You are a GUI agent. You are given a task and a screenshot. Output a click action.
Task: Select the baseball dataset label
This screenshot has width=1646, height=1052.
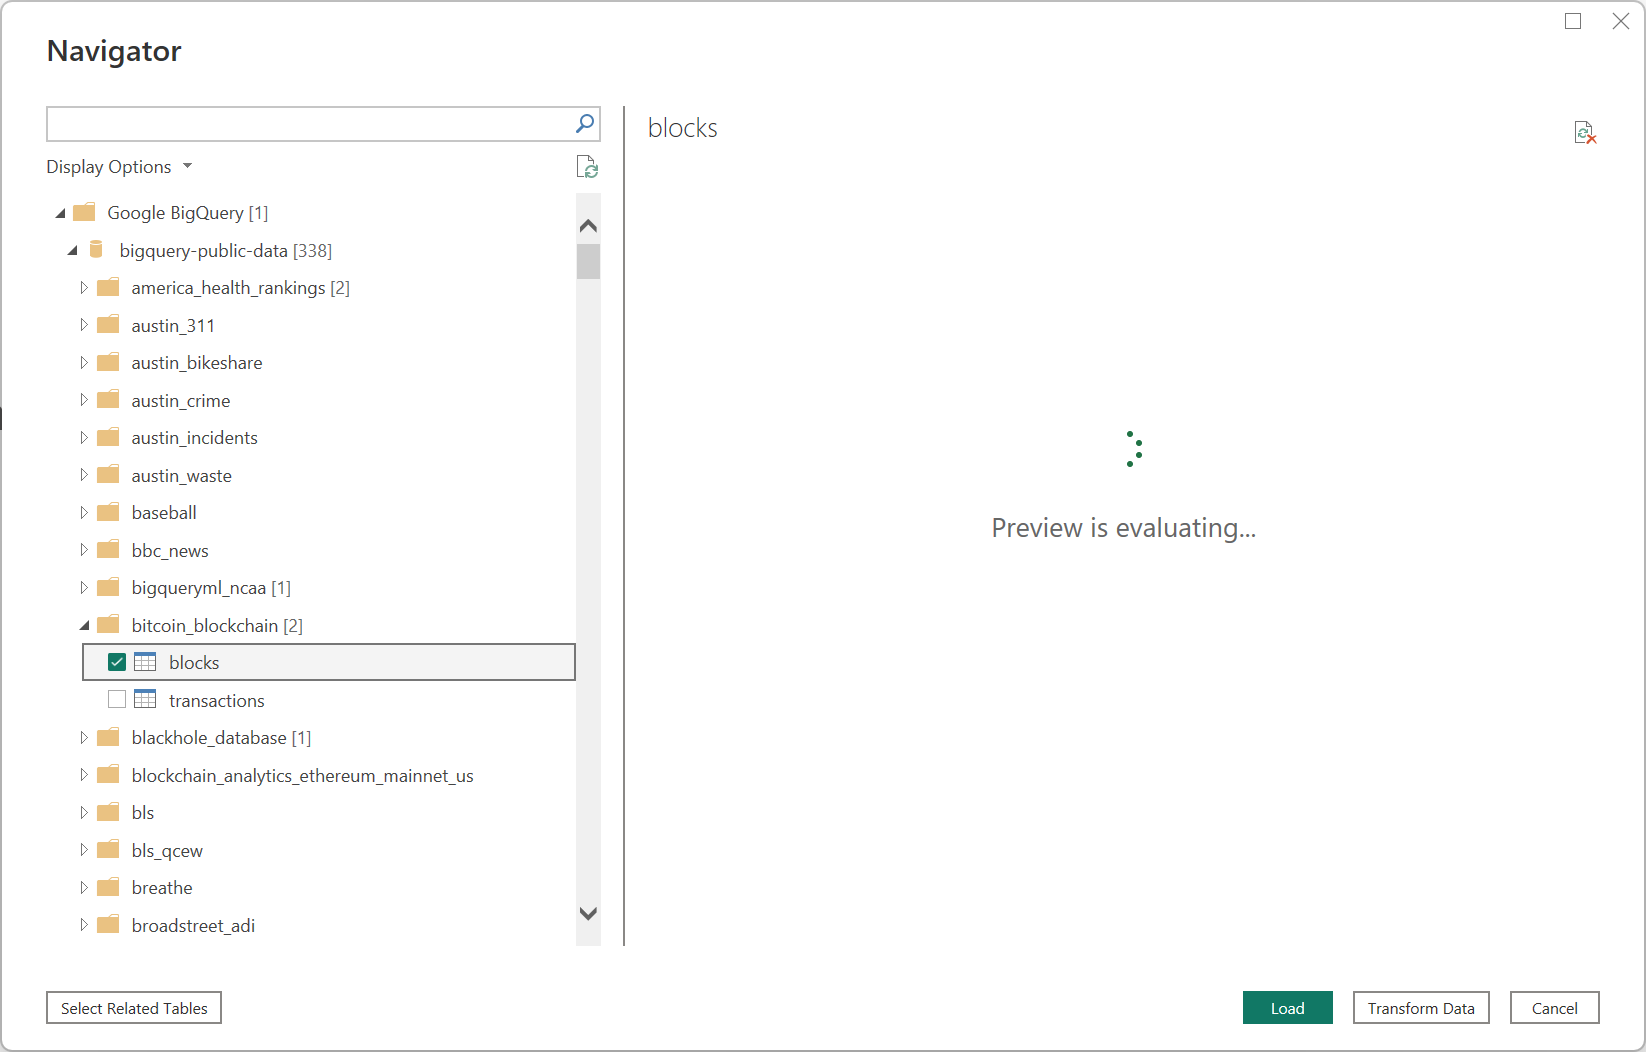pos(164,513)
